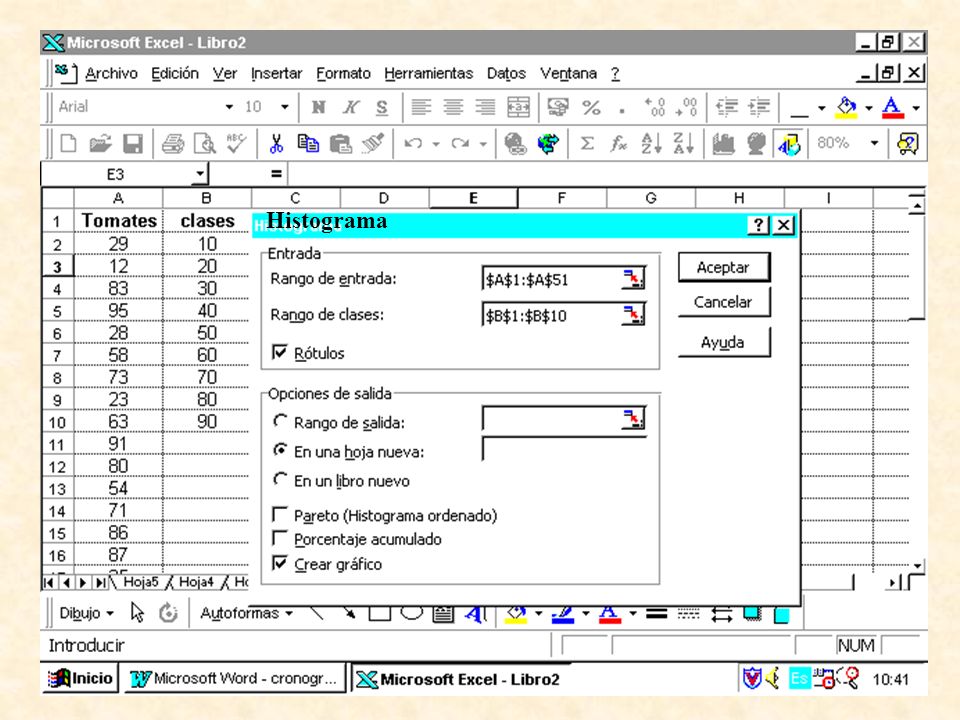The width and height of the screenshot is (960, 720).
Task: Open the Undo history dropdown arrow
Action: pyautogui.click(x=436, y=144)
